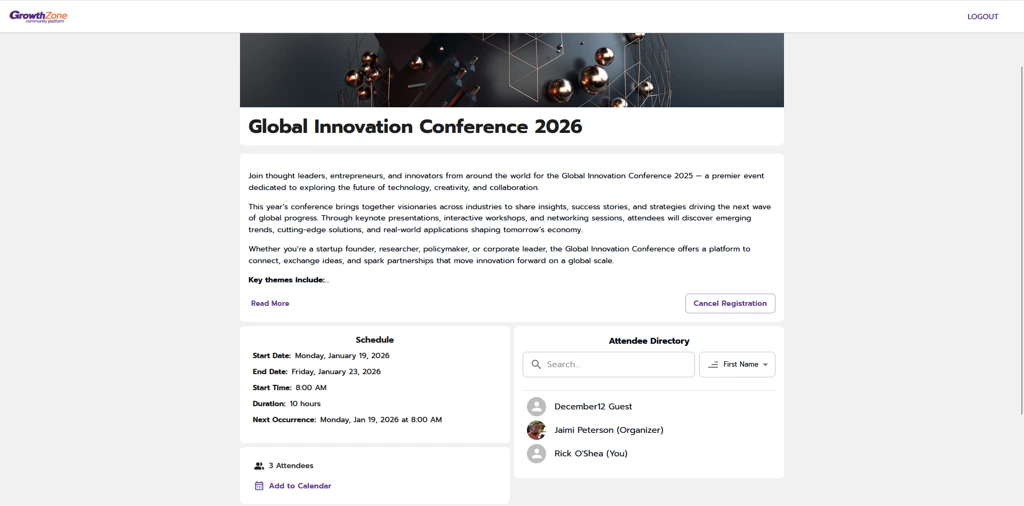Screen dimensions: 1024x506
Task: Open the First Name sort dropdown
Action: [738, 365]
